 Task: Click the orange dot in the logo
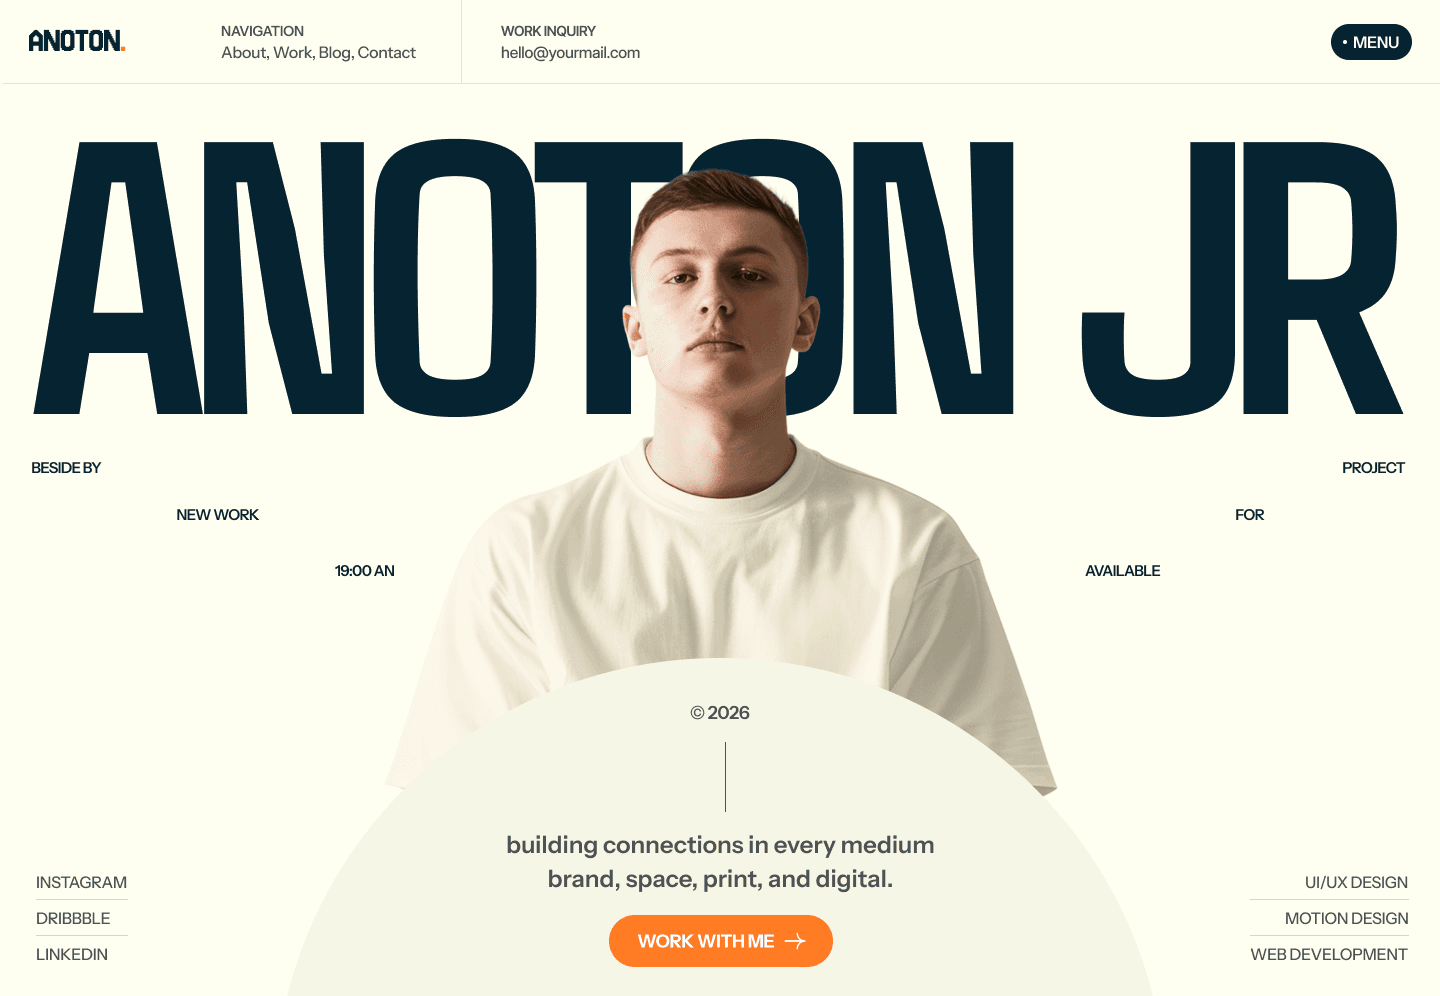click(123, 49)
